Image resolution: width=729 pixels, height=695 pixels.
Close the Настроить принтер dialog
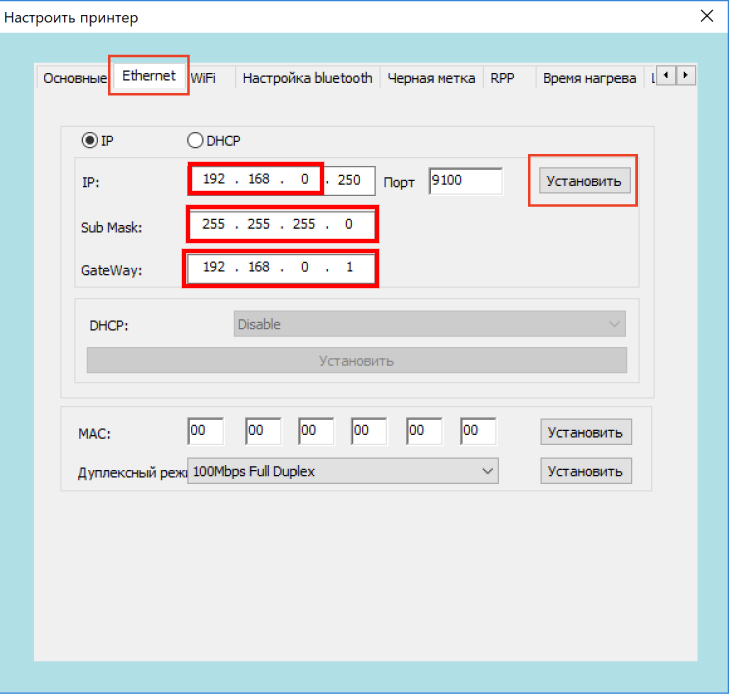click(x=706, y=17)
